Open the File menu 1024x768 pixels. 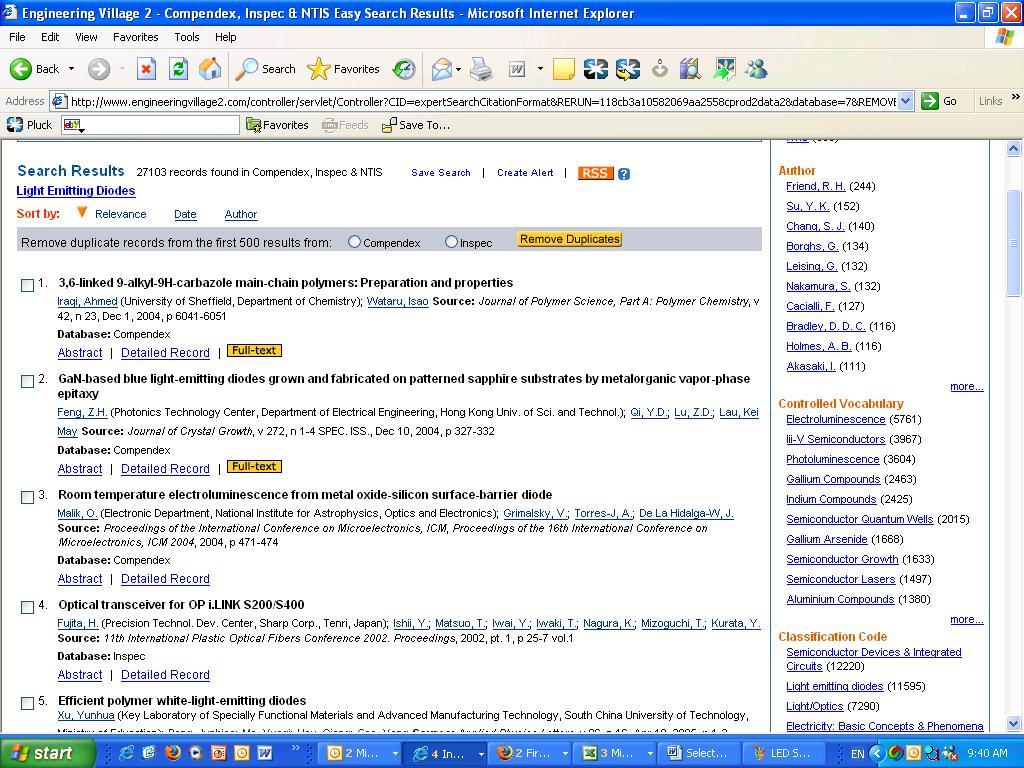click(x=17, y=37)
